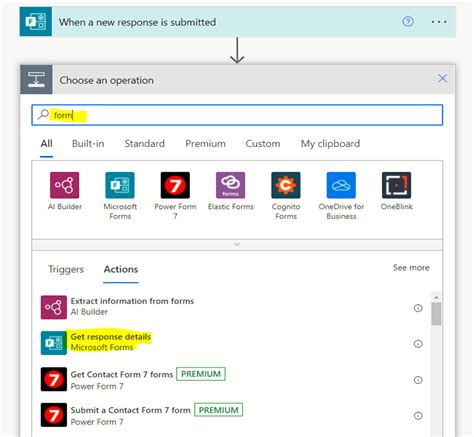Select the Cognito Forms connector icon
This screenshot has width=474, height=437.
click(x=286, y=185)
